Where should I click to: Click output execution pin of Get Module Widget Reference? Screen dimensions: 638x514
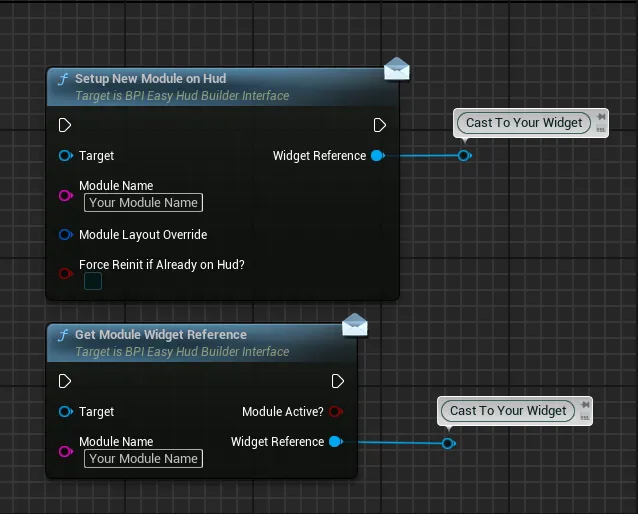pos(338,381)
